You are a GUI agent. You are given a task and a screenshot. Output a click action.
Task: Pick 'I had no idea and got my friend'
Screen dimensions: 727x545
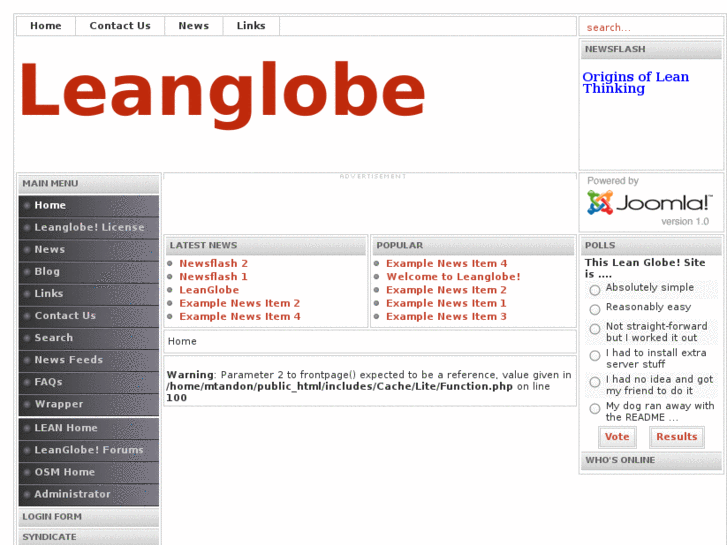(x=595, y=382)
